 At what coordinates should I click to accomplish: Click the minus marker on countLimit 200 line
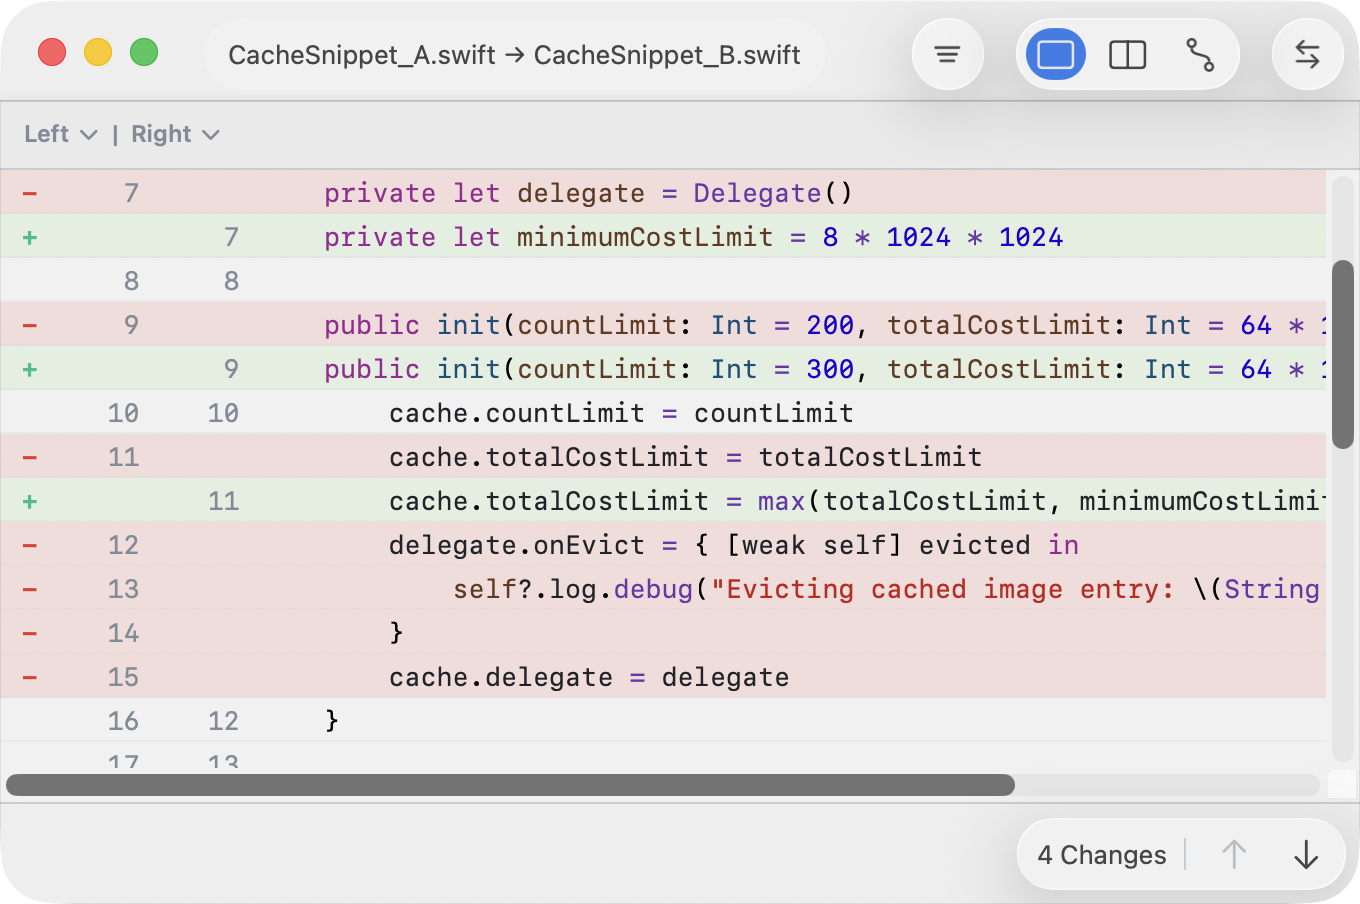coord(30,325)
